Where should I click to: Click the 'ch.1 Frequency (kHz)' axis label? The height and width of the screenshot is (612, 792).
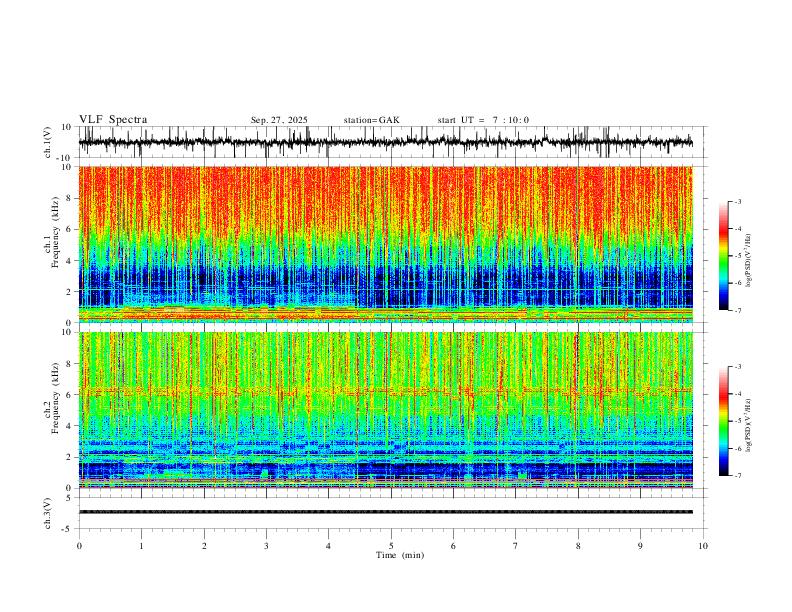point(51,230)
